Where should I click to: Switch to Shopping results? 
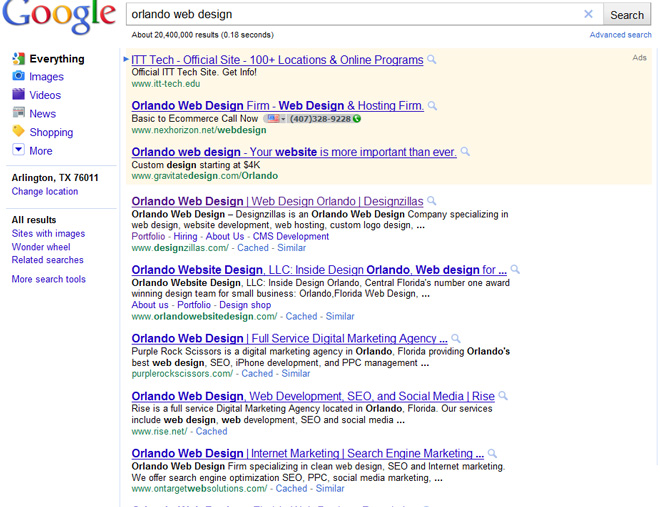(51, 132)
